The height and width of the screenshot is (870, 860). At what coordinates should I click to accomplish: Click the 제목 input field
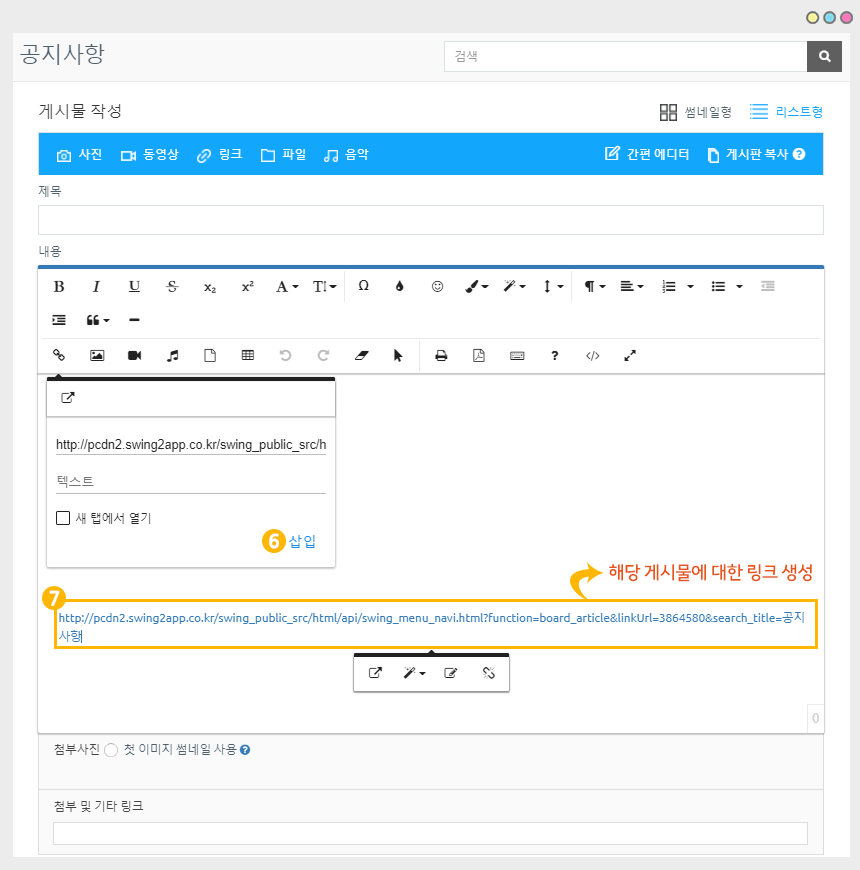(x=430, y=220)
